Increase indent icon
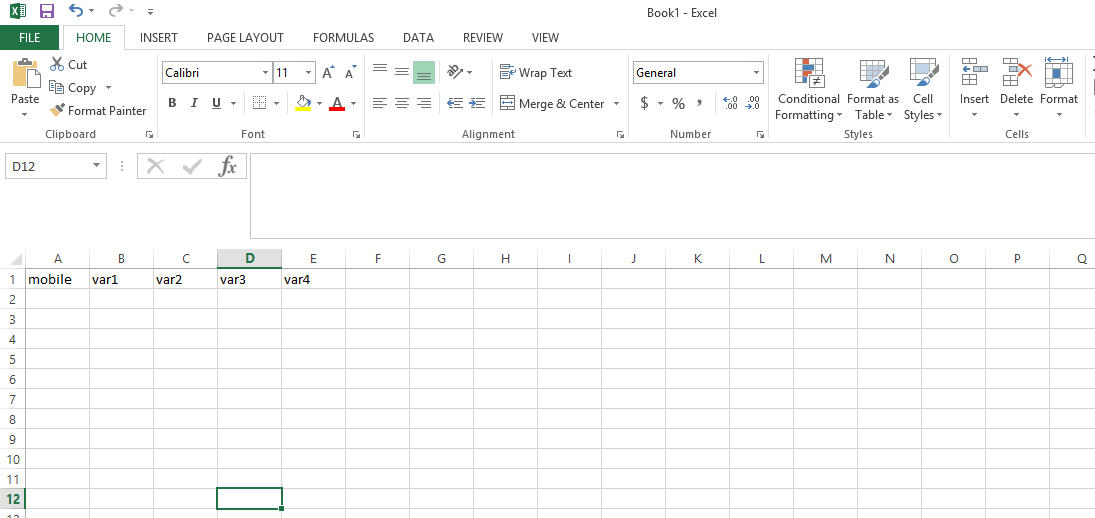Image resolution: width=1095 pixels, height=518 pixels. [478, 103]
